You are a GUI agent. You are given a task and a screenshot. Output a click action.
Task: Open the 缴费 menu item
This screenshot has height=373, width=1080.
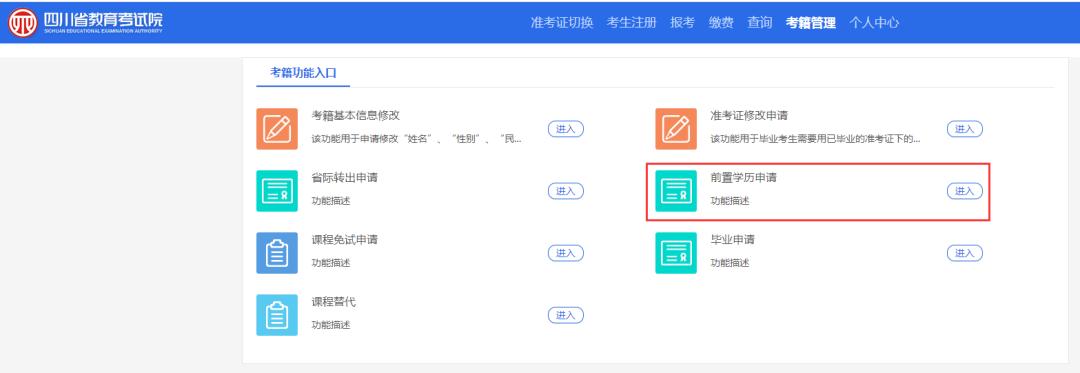[x=721, y=22]
